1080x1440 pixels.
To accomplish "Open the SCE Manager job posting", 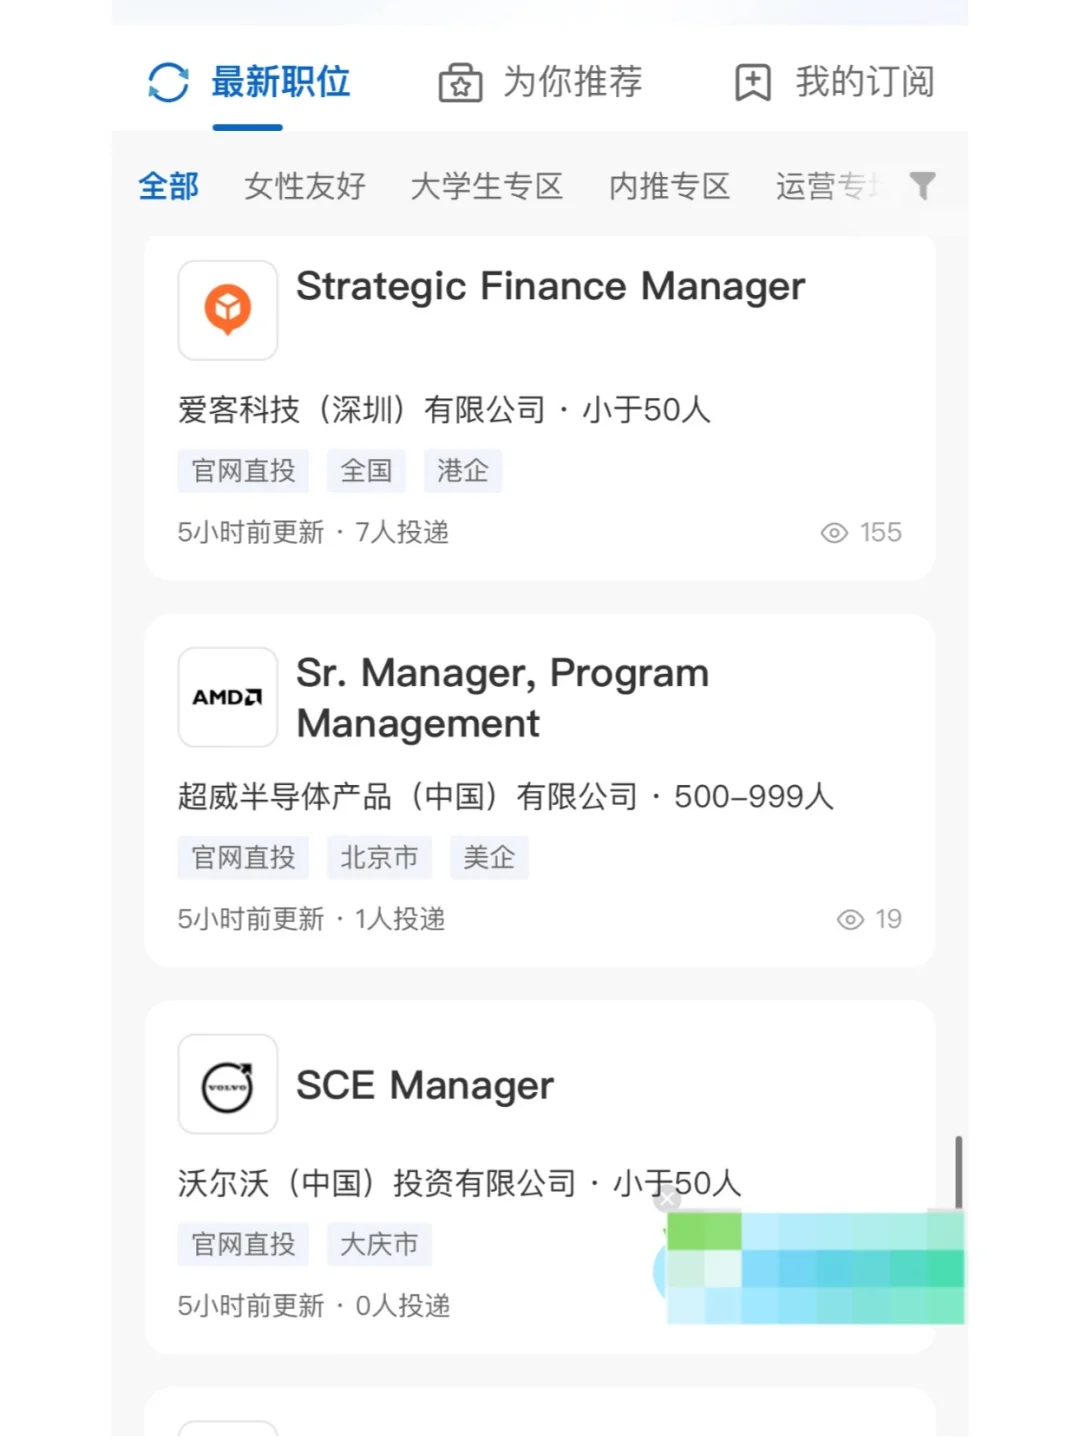I will [425, 1085].
